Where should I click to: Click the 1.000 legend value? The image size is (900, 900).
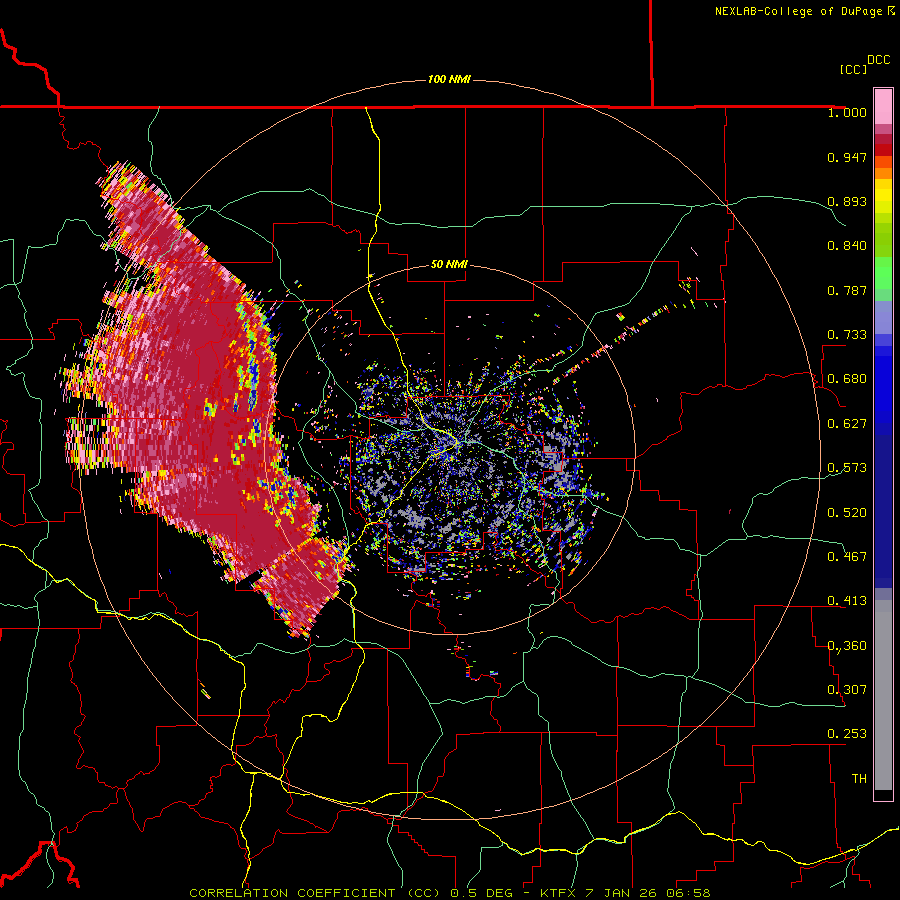847,112
